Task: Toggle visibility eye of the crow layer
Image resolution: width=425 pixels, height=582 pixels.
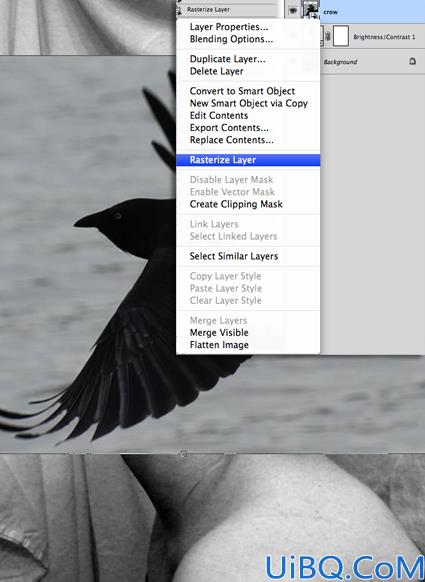Action: 293,11
